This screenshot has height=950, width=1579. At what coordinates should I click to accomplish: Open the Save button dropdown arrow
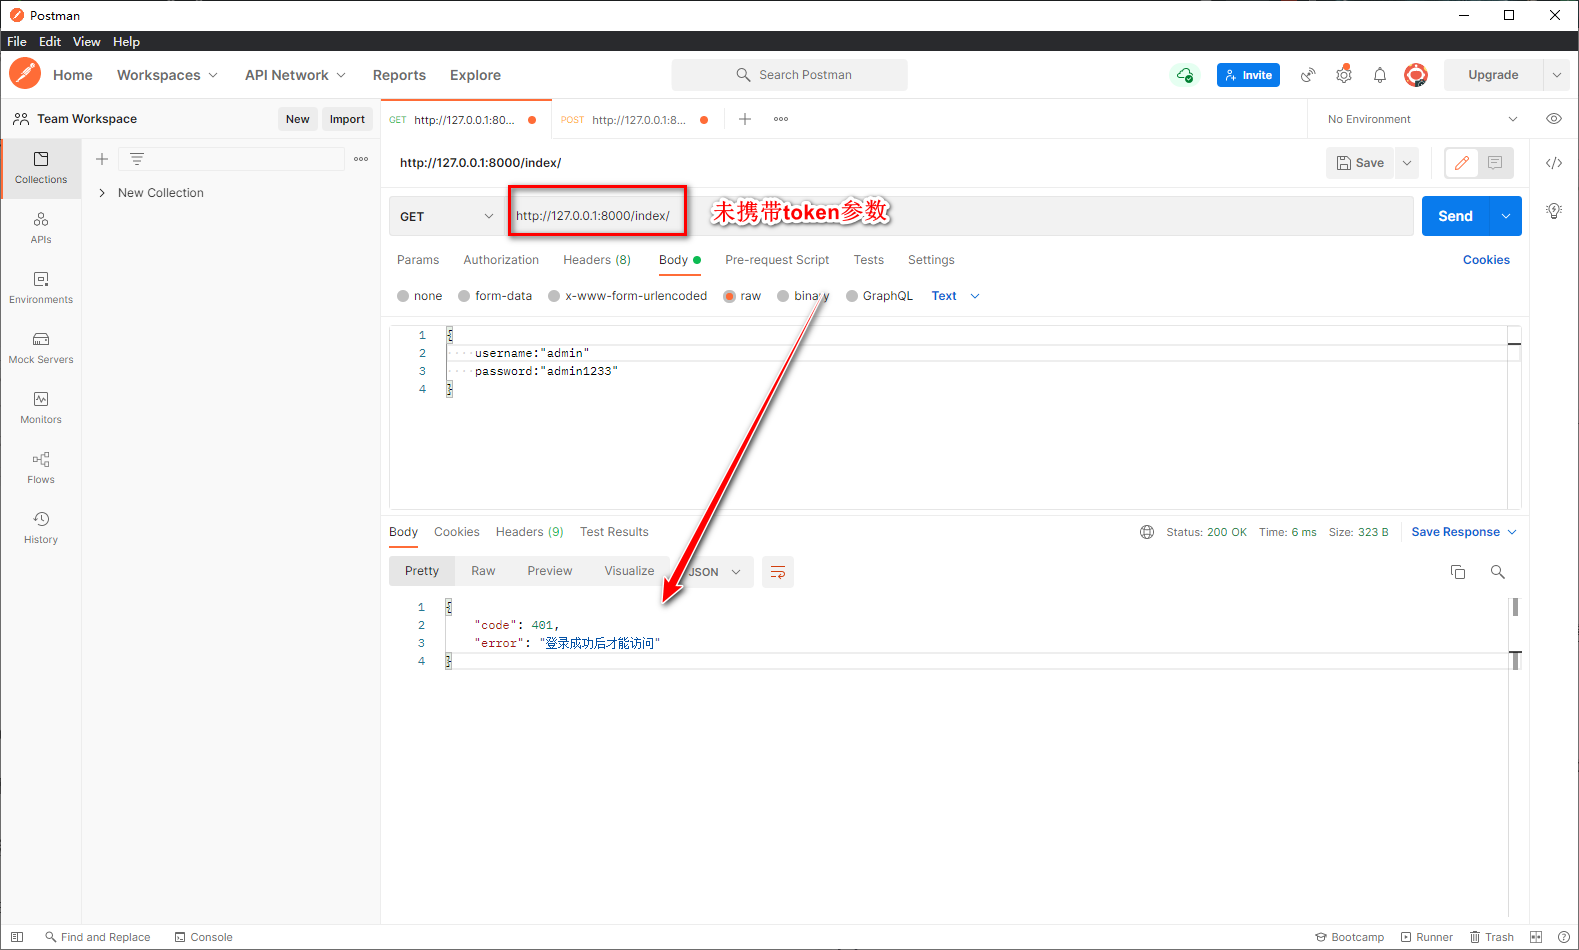pyautogui.click(x=1407, y=163)
